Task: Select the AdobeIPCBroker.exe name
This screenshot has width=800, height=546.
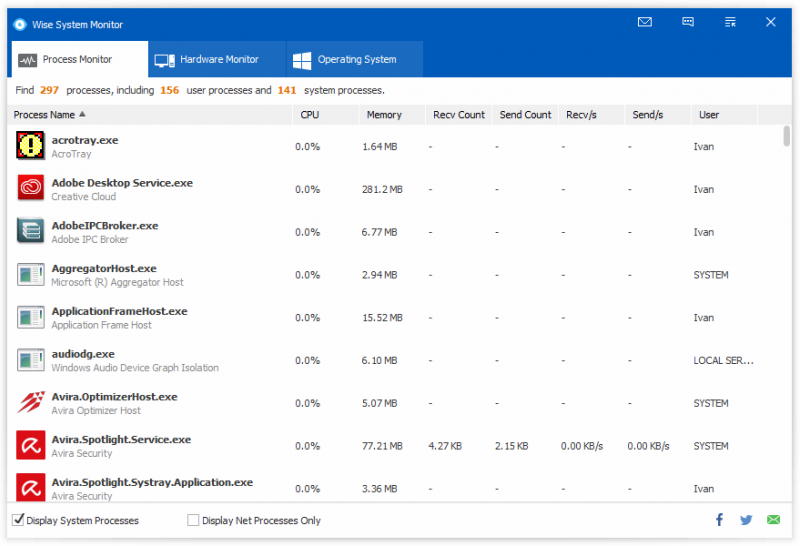Action: click(x=105, y=226)
